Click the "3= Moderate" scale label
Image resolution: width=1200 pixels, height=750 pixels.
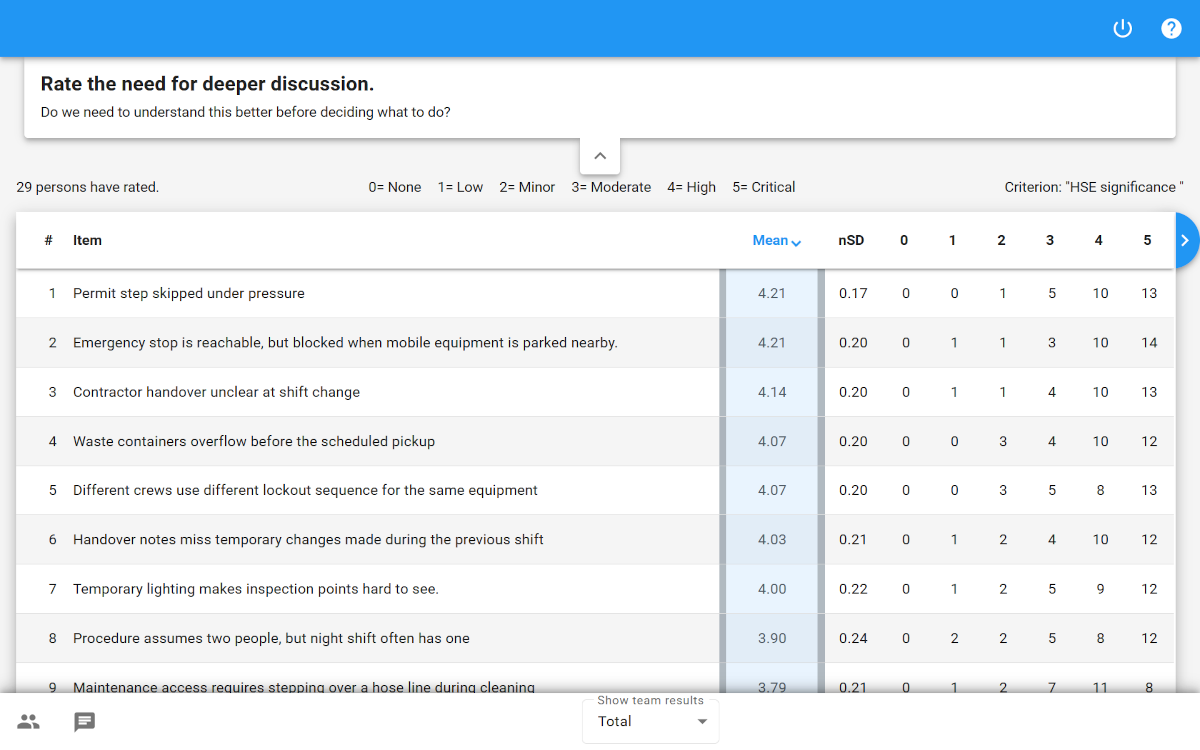(x=611, y=187)
